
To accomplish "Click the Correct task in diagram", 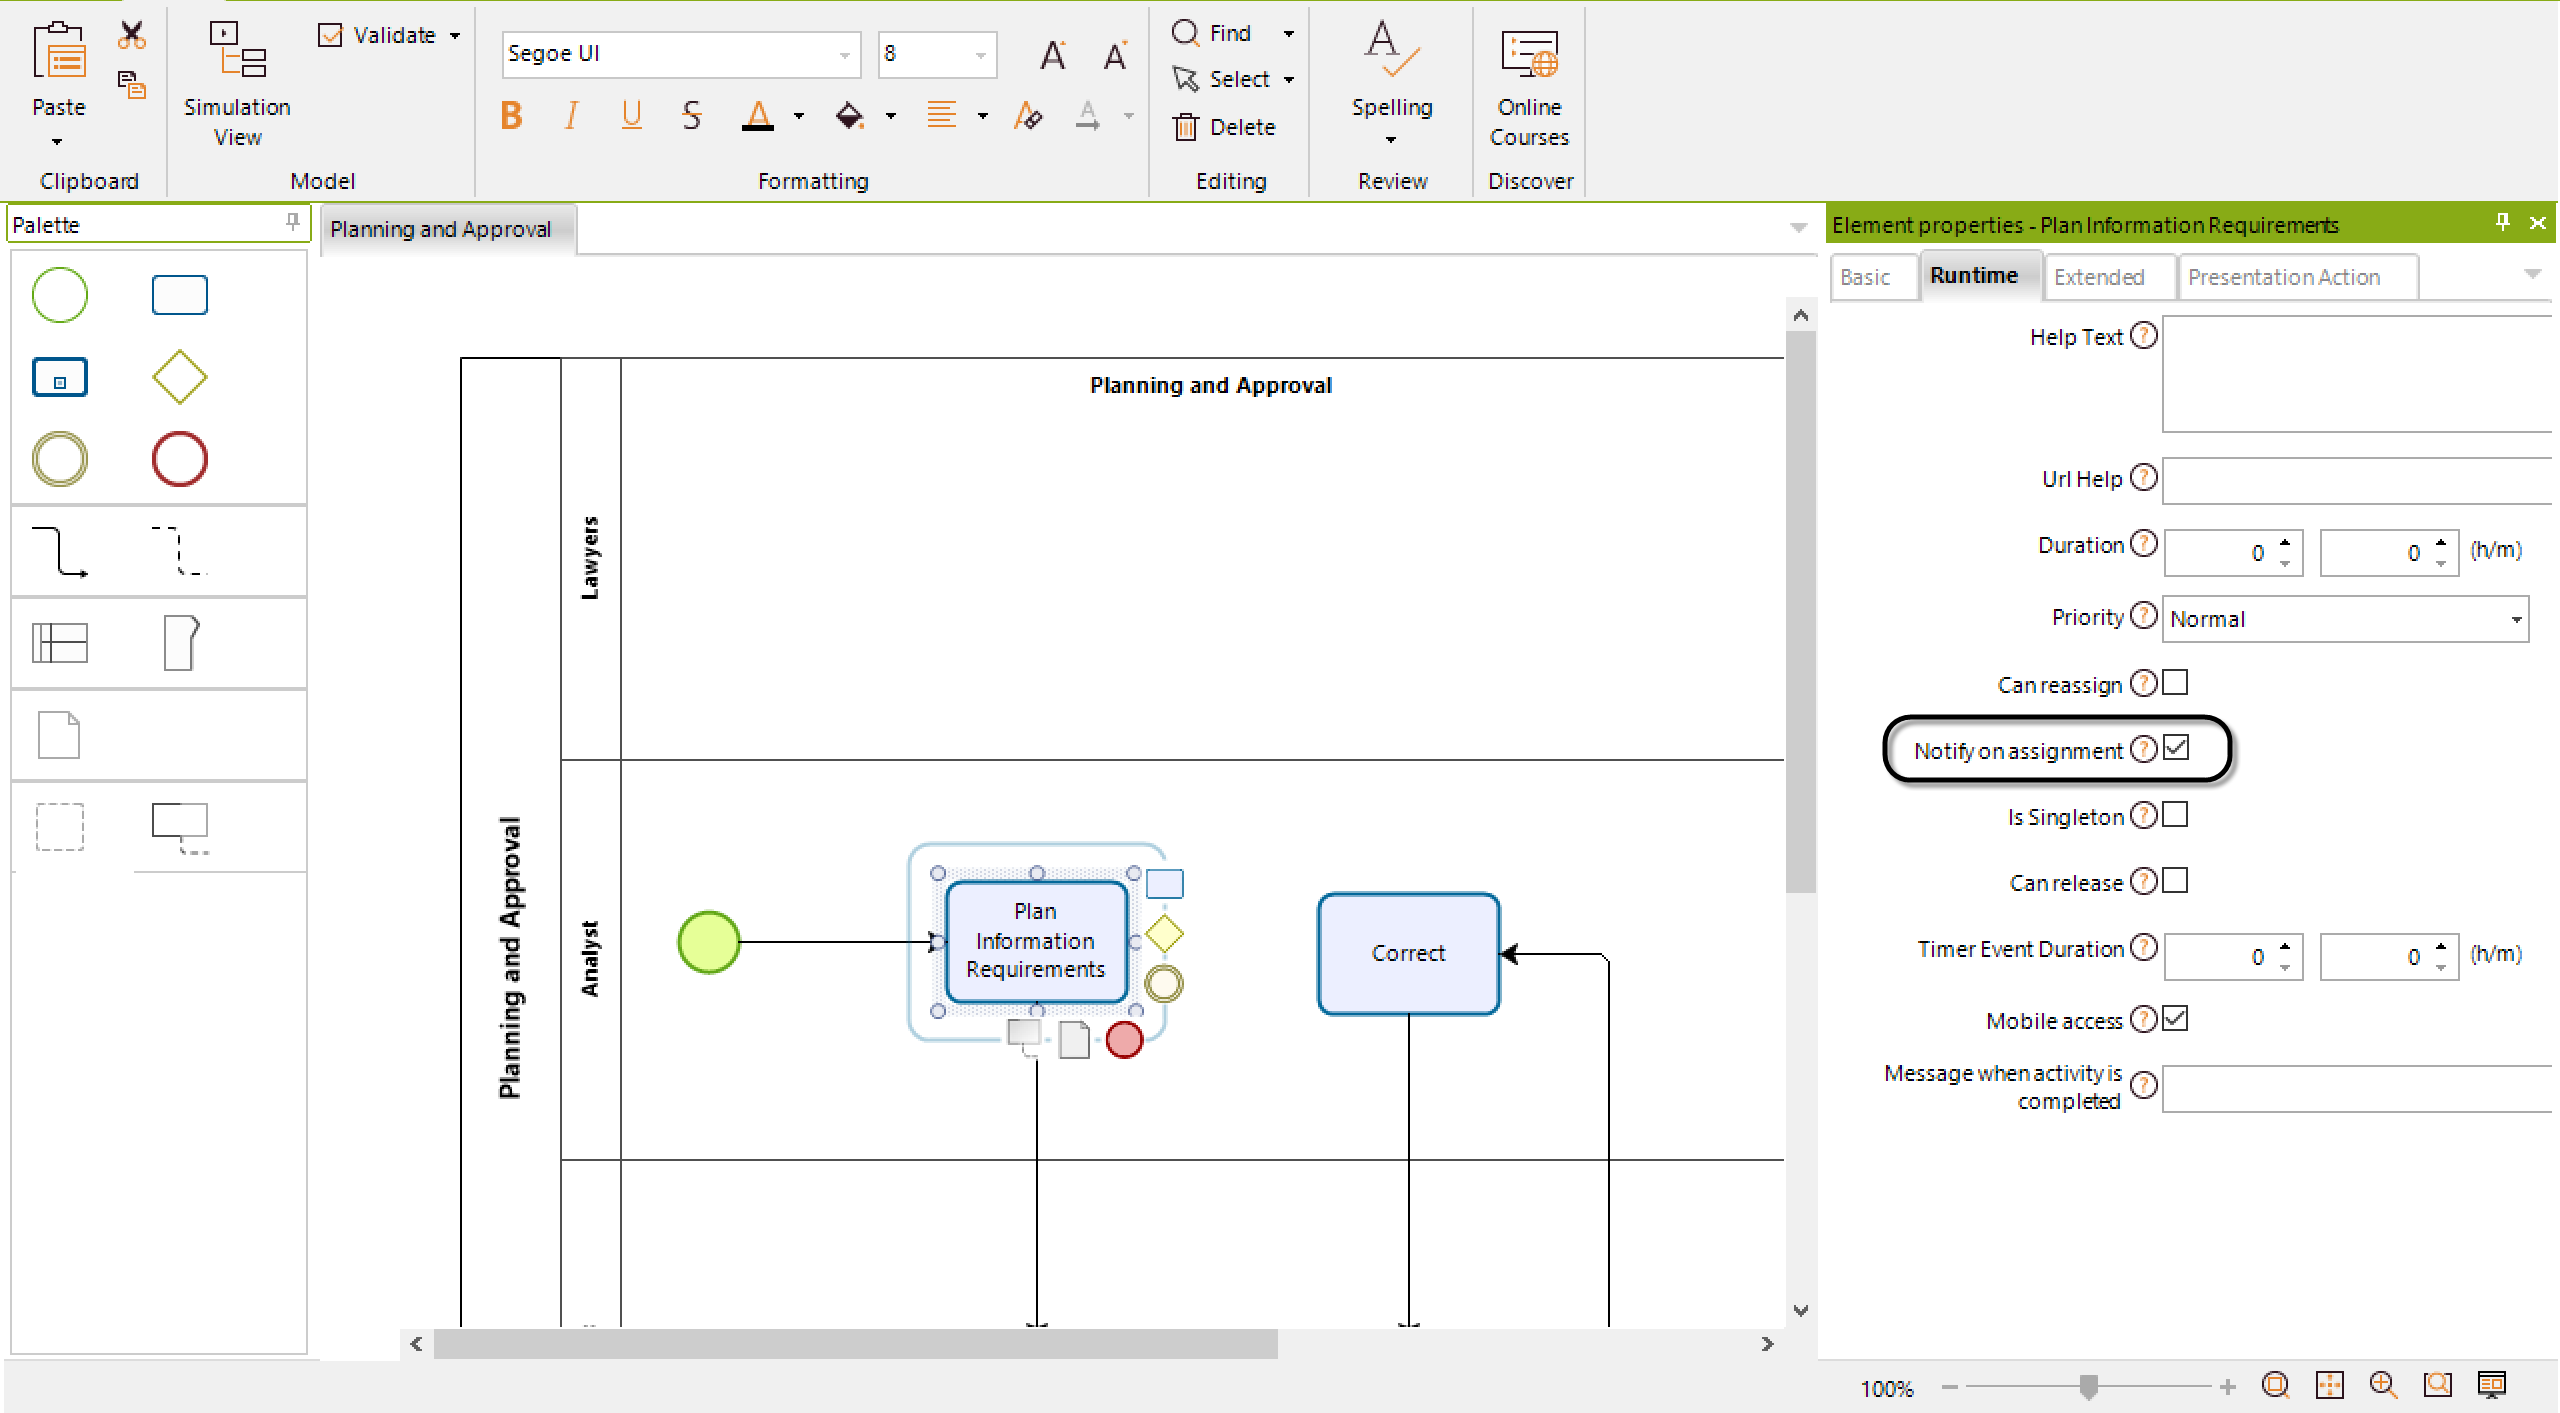I will coord(1408,954).
